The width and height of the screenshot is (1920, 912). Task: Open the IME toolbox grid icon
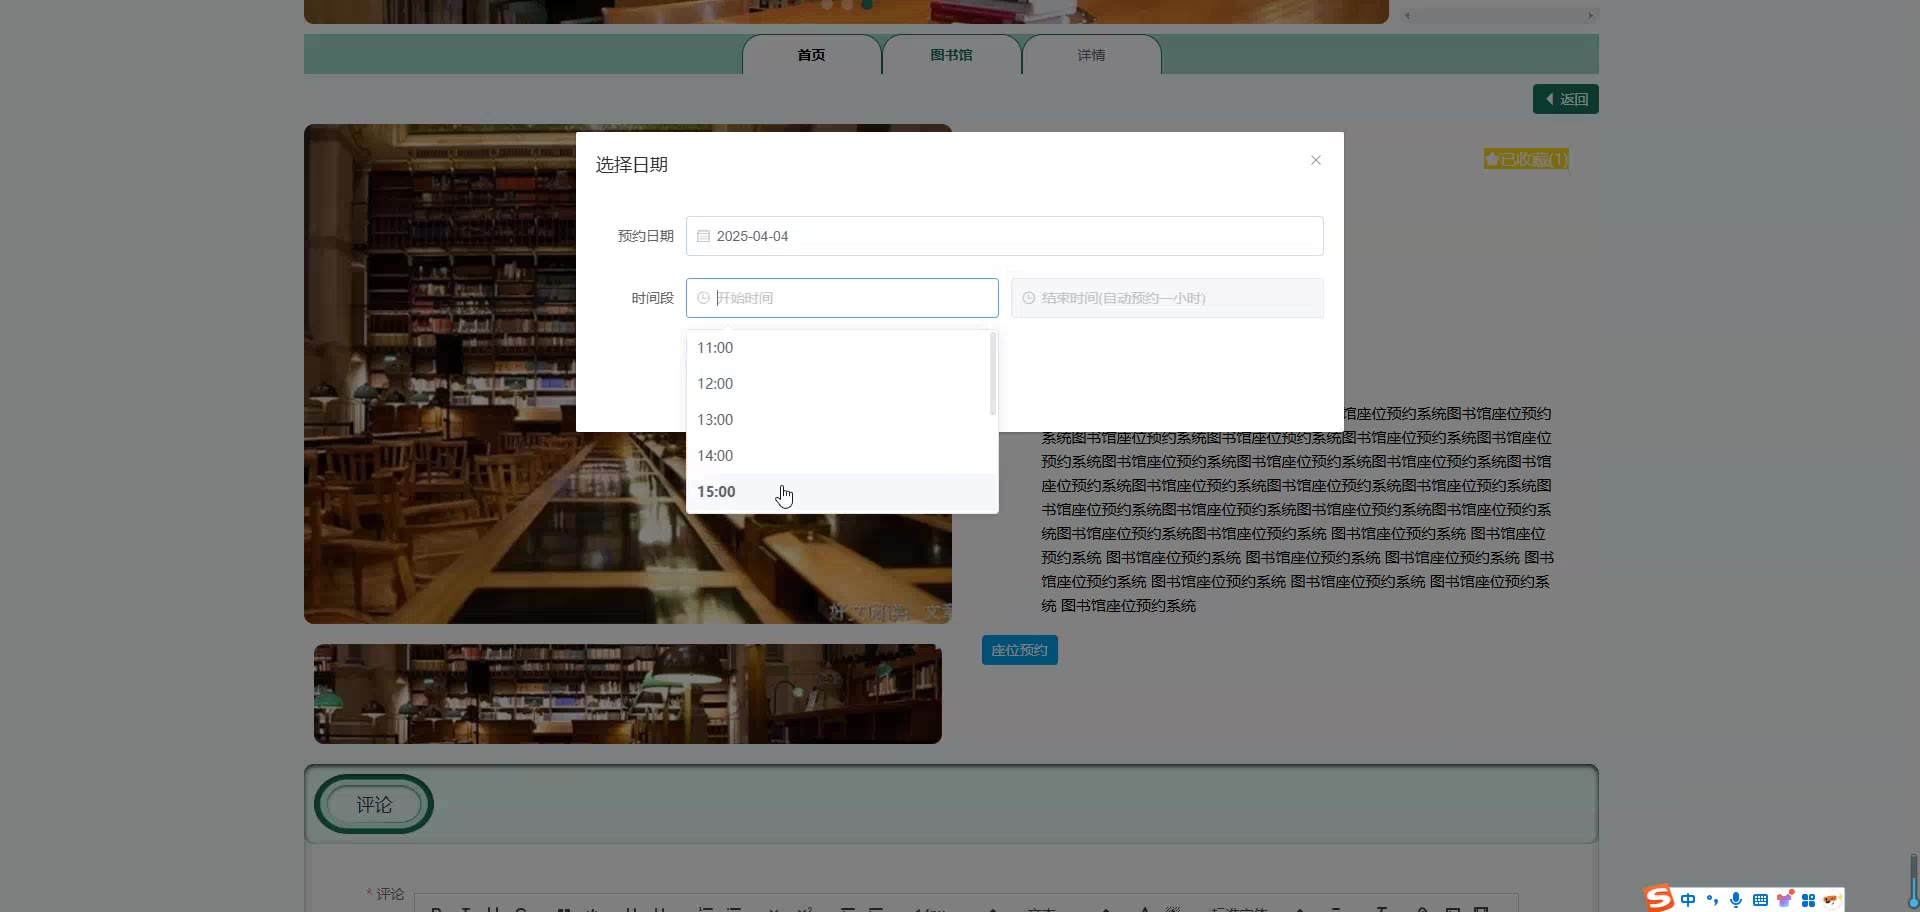[1808, 900]
